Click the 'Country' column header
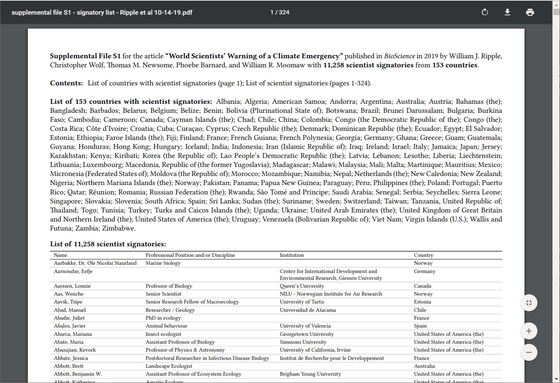The height and width of the screenshot is (383, 560). coord(423,255)
